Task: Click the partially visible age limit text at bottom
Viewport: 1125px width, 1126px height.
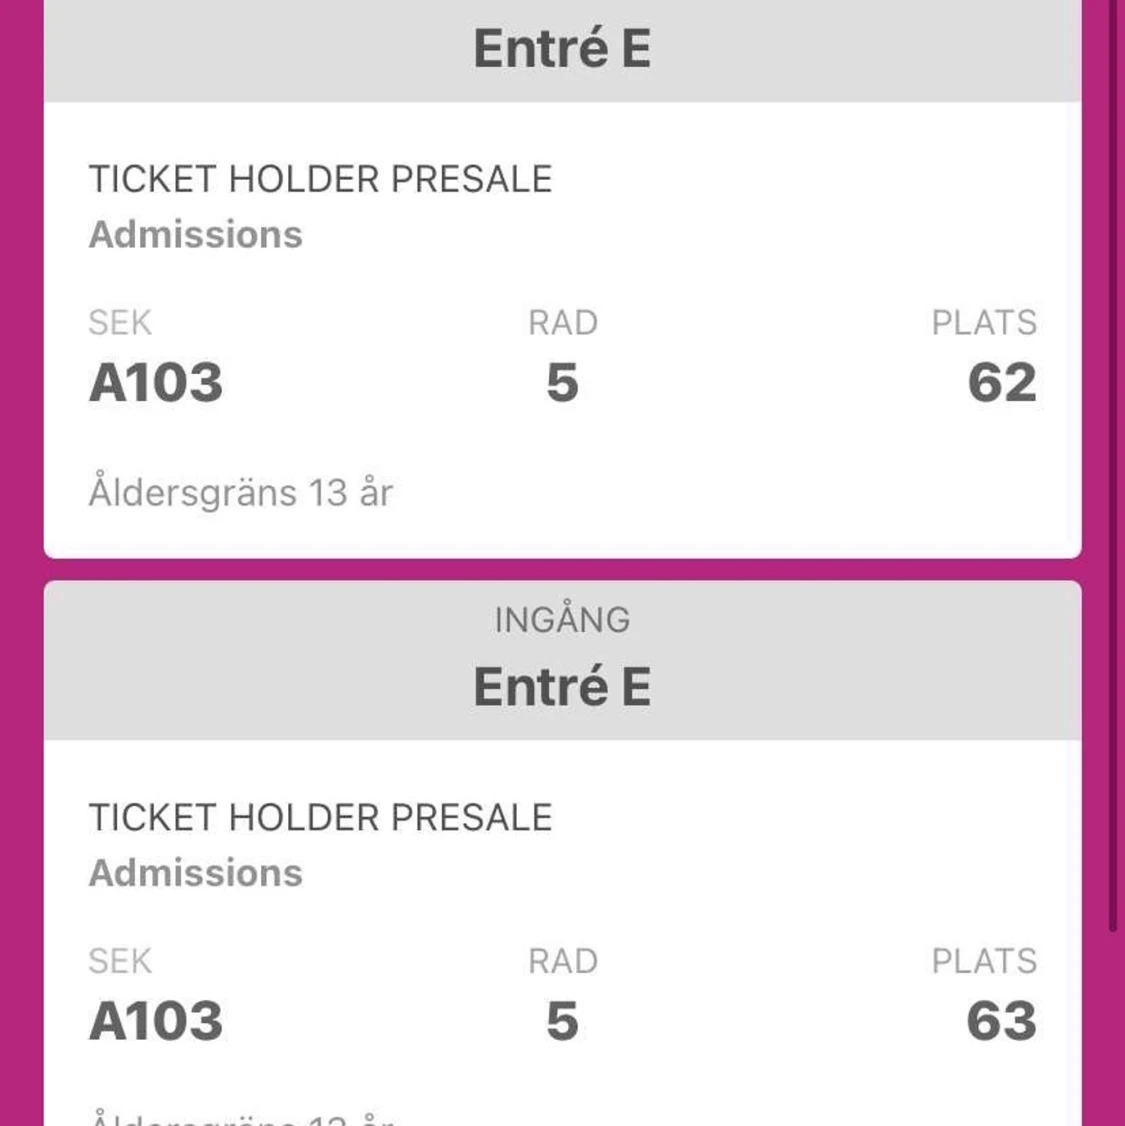Action: pos(241,1118)
